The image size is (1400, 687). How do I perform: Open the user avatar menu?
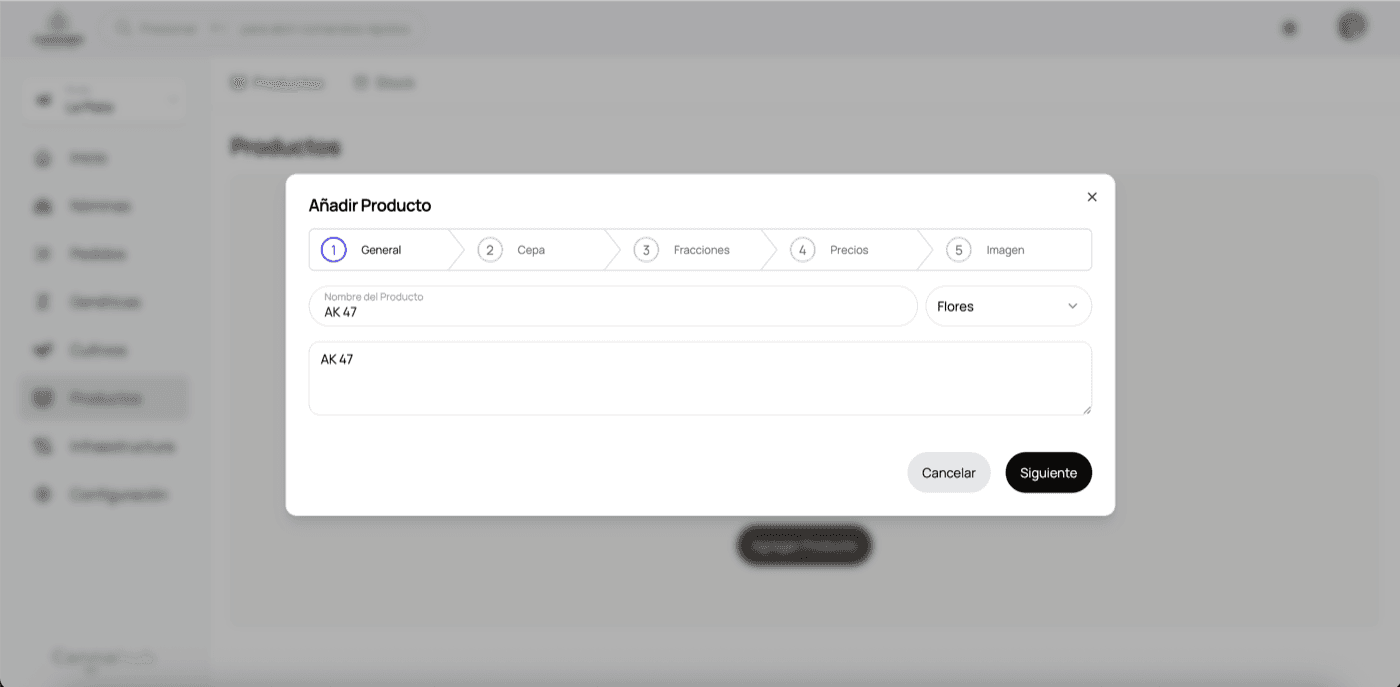click(x=1351, y=27)
